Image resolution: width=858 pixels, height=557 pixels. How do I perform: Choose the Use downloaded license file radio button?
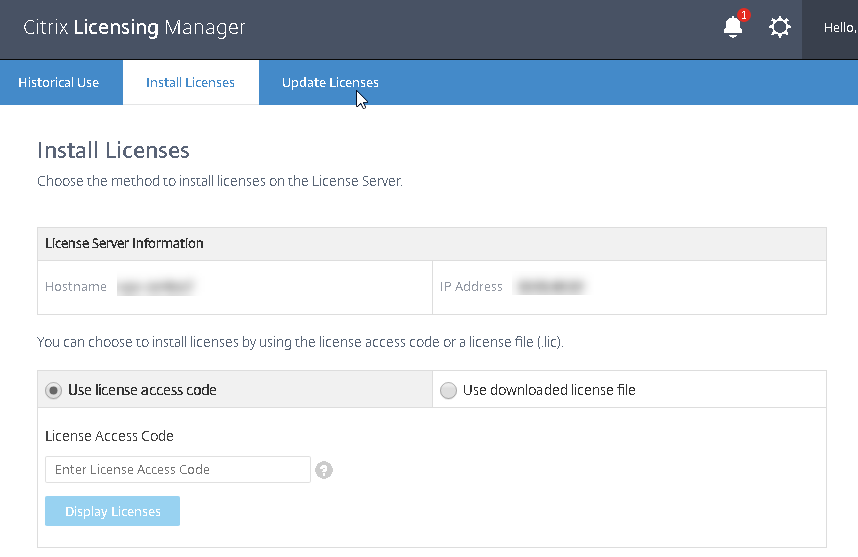click(x=448, y=390)
